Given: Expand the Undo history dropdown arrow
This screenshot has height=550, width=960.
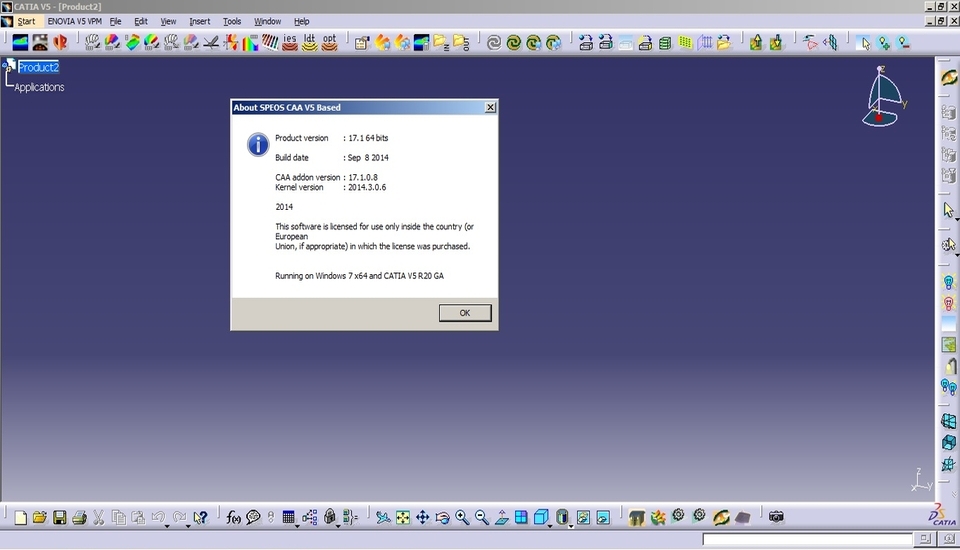Looking at the screenshot, I should [167, 526].
